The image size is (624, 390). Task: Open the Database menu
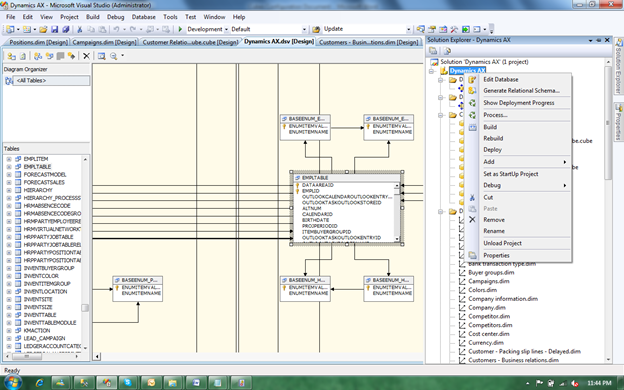[x=144, y=17]
